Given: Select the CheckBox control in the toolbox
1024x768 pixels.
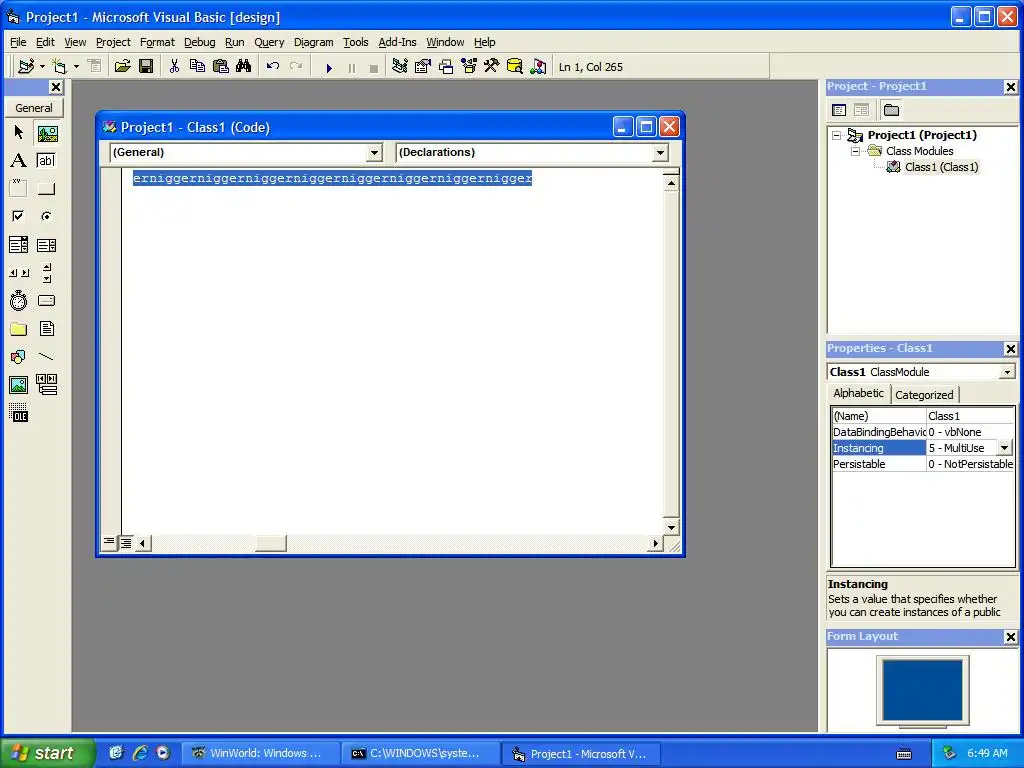Looking at the screenshot, I should 18,216.
